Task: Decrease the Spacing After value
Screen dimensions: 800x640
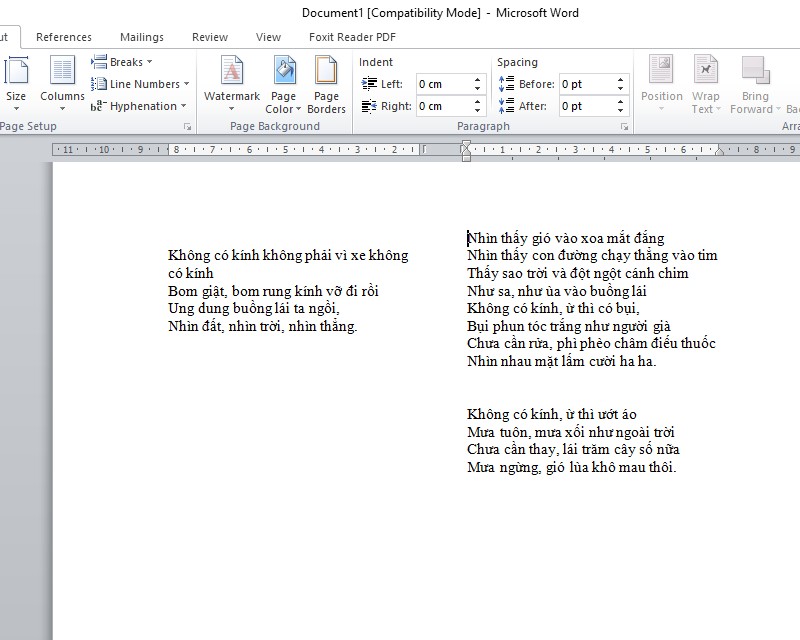Action: click(x=620, y=111)
